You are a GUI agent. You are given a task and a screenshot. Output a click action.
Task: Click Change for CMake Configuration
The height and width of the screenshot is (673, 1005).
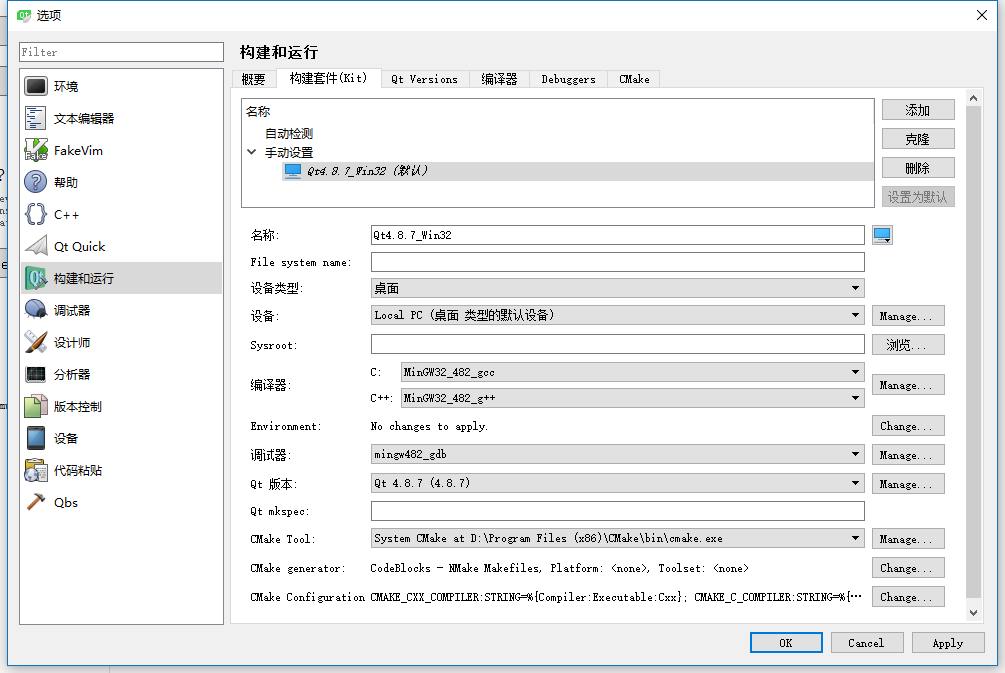coord(908,597)
